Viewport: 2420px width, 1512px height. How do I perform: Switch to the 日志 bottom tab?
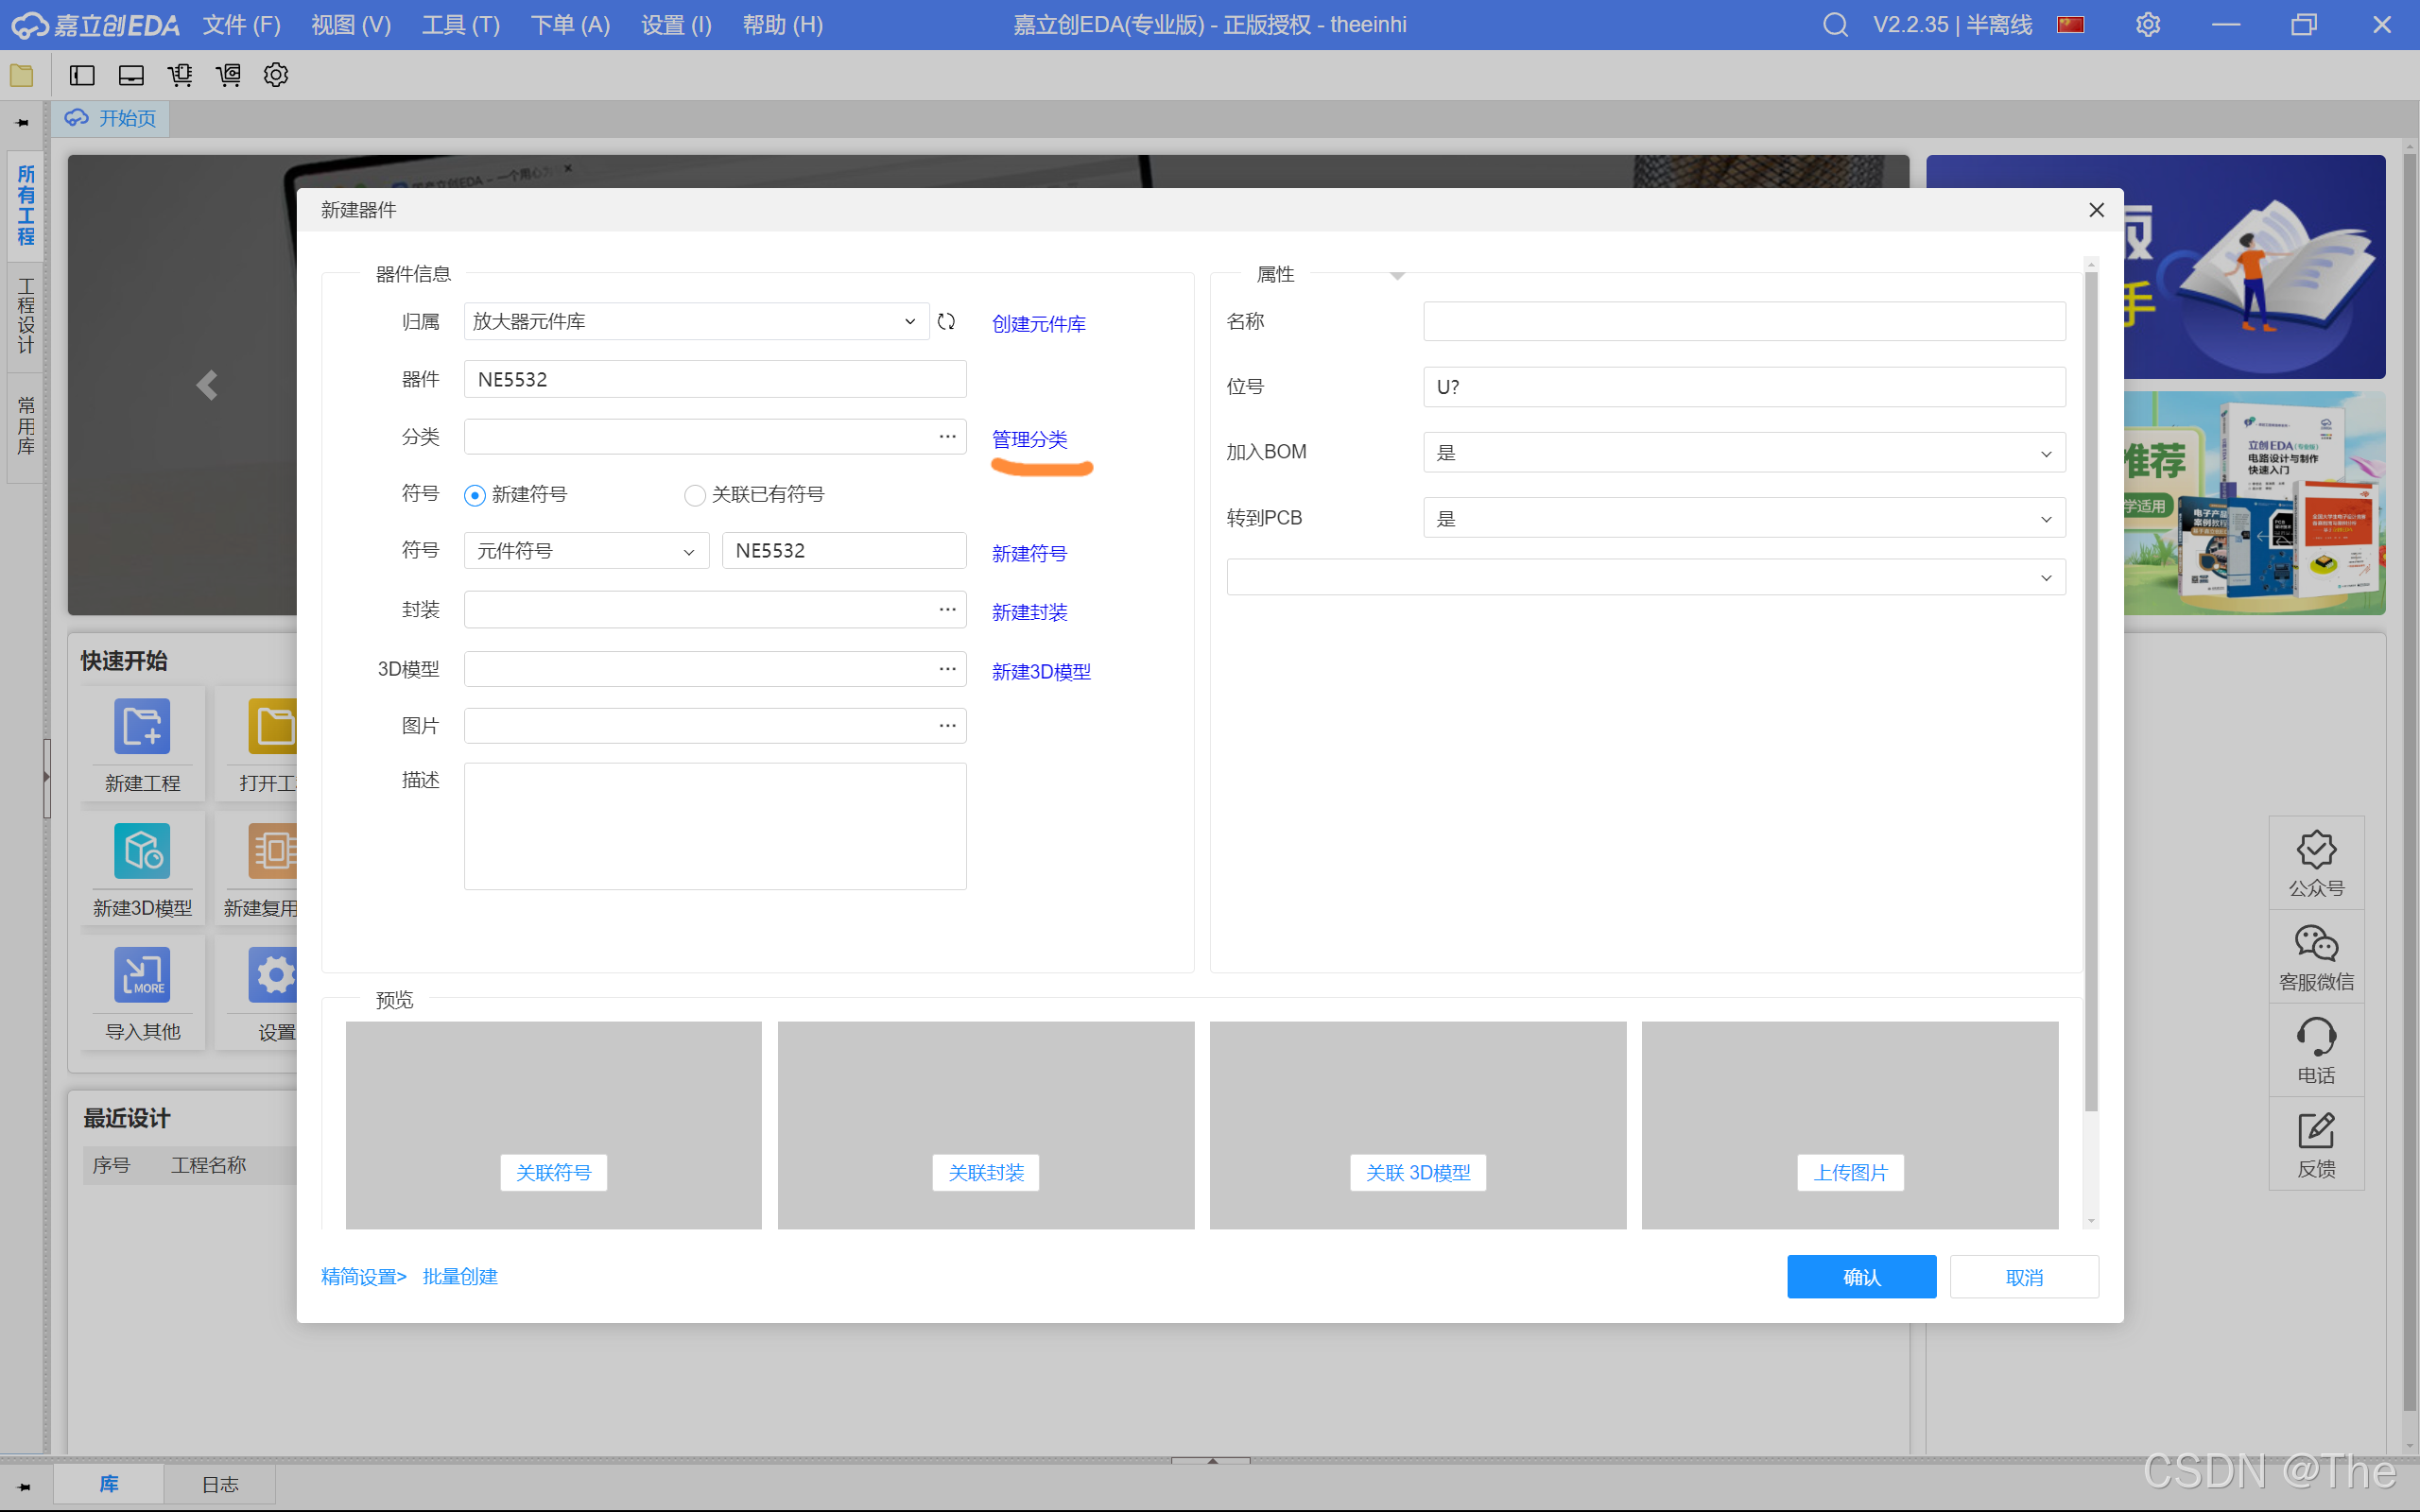tap(220, 1484)
